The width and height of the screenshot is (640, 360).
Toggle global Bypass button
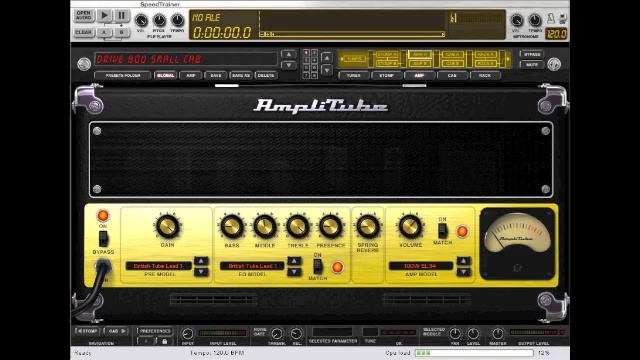click(532, 54)
